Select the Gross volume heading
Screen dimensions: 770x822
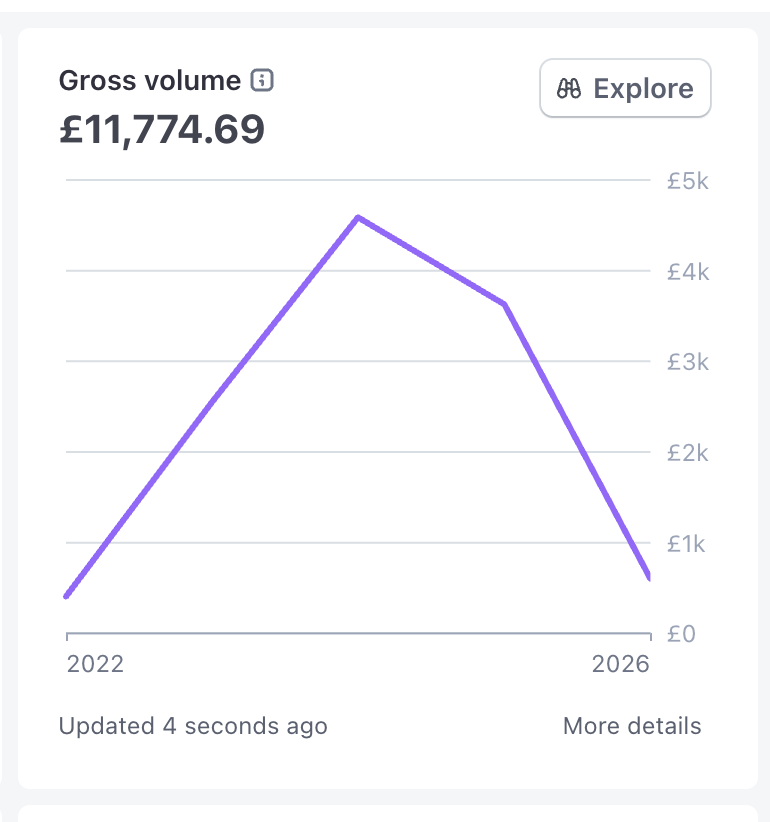(150, 81)
